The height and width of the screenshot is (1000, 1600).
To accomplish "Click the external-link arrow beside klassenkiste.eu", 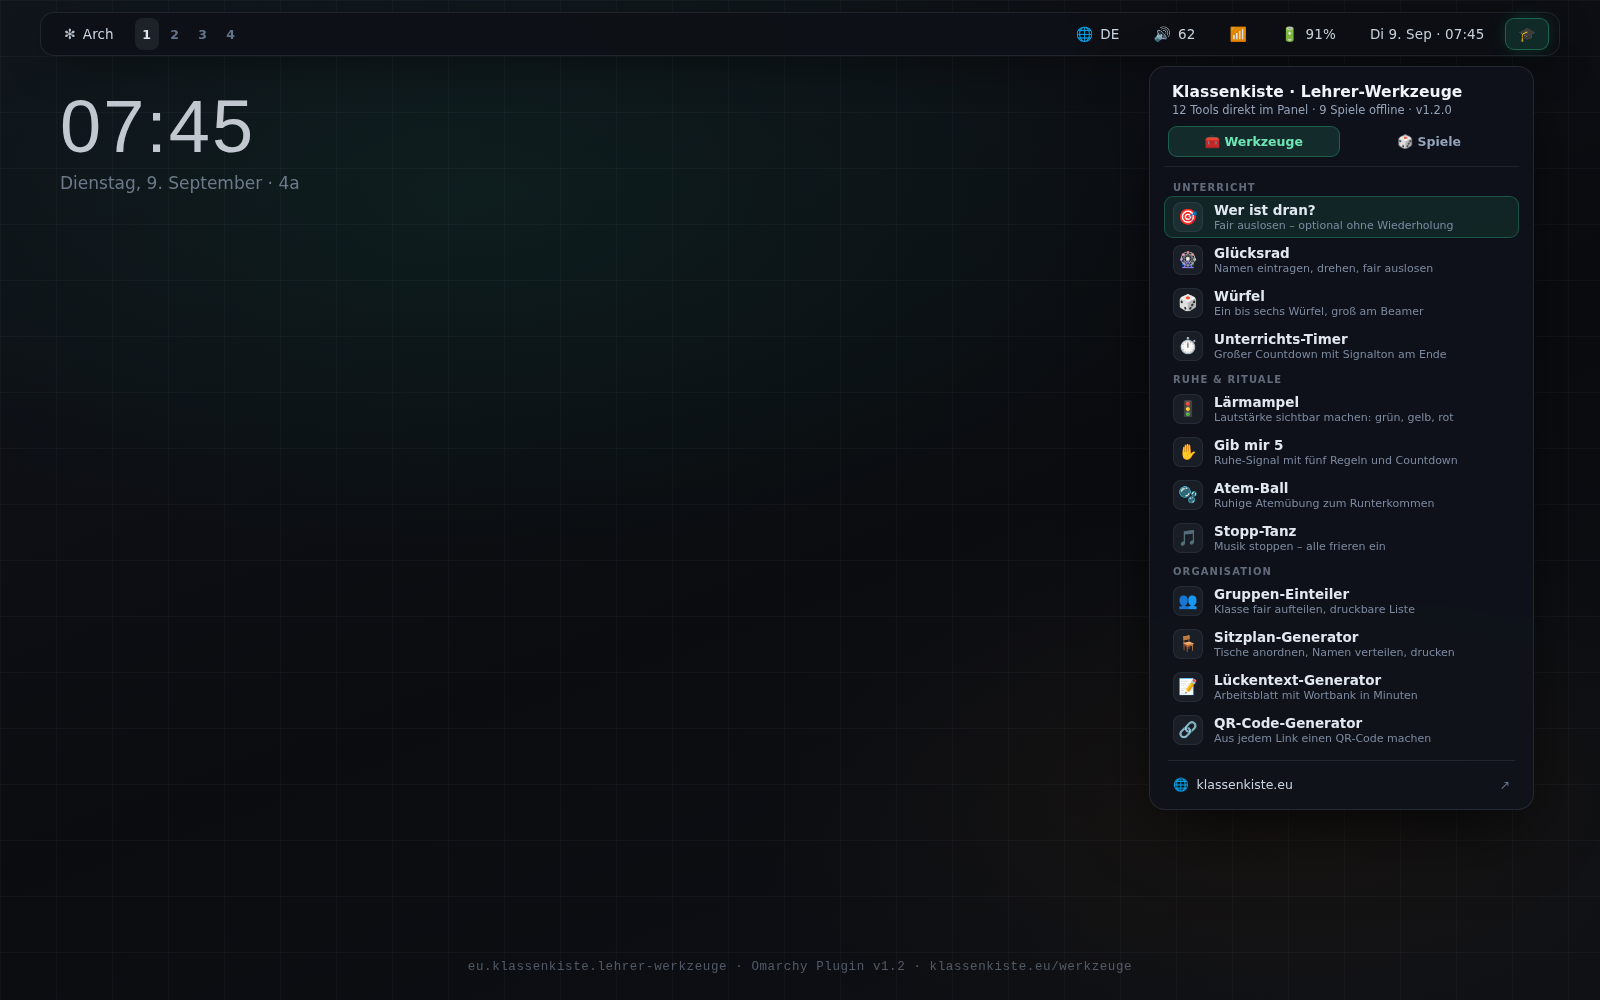I will (1505, 785).
